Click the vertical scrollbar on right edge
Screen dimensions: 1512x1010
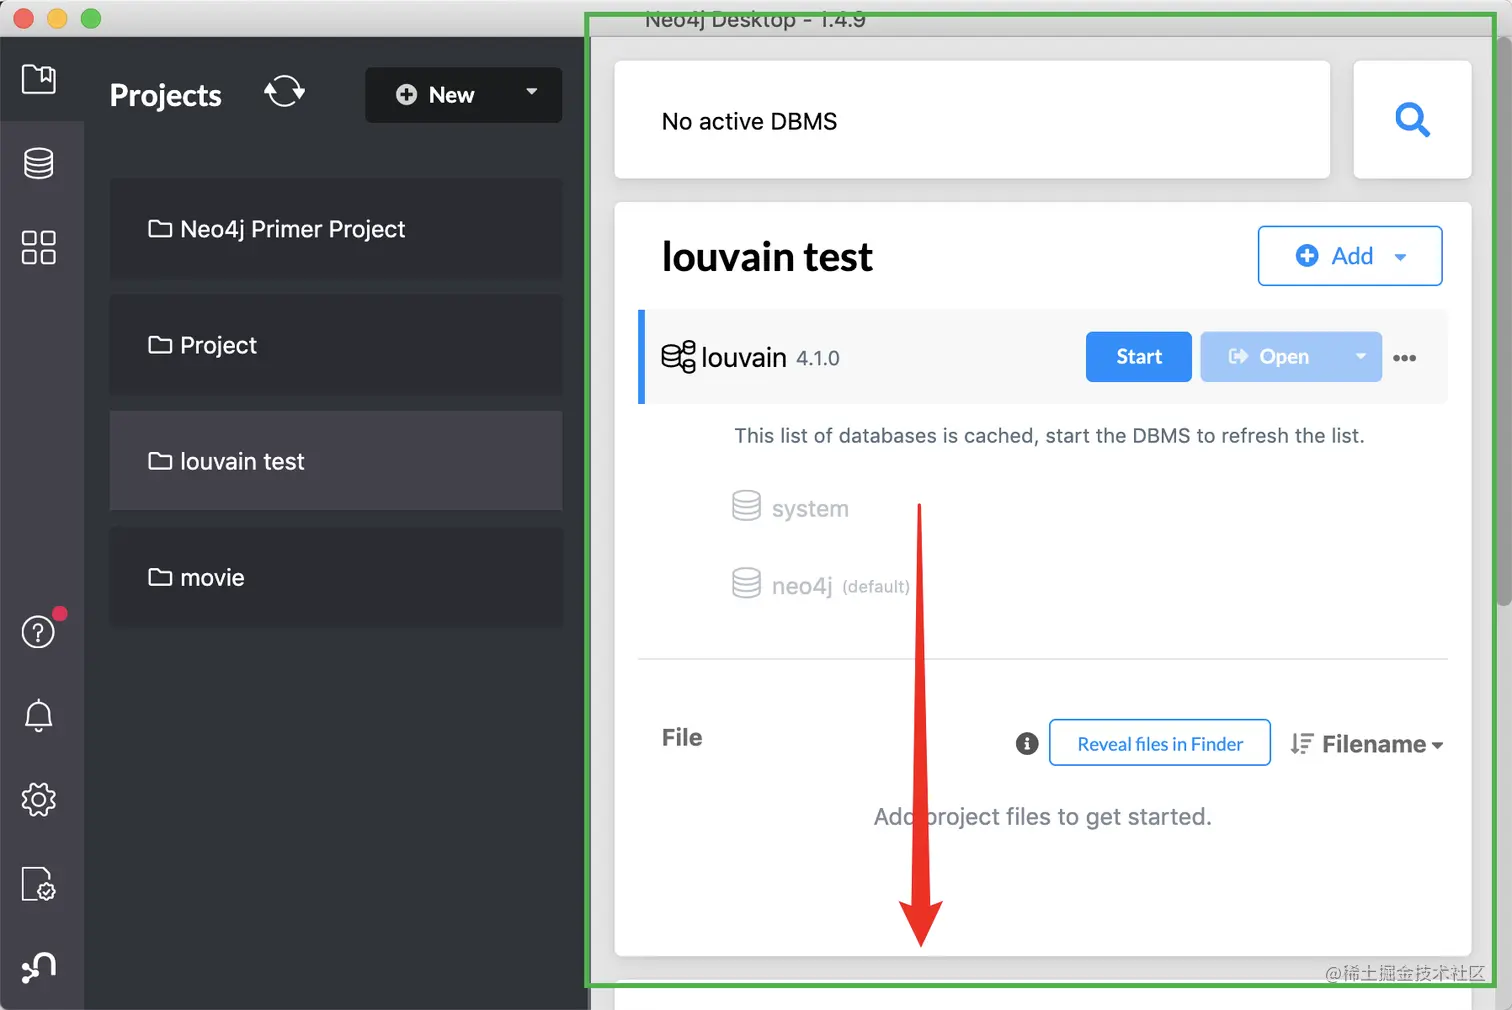[x=1504, y=320]
